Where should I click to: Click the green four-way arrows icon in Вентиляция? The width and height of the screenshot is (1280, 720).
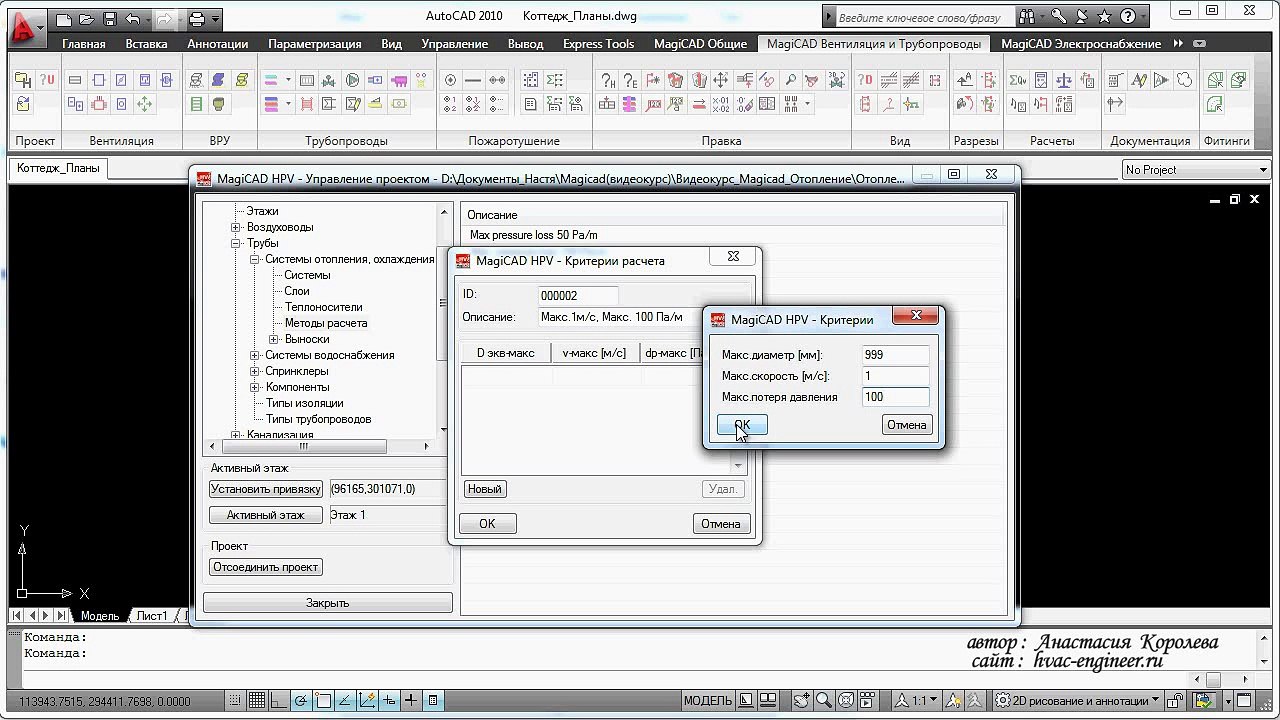pos(145,103)
